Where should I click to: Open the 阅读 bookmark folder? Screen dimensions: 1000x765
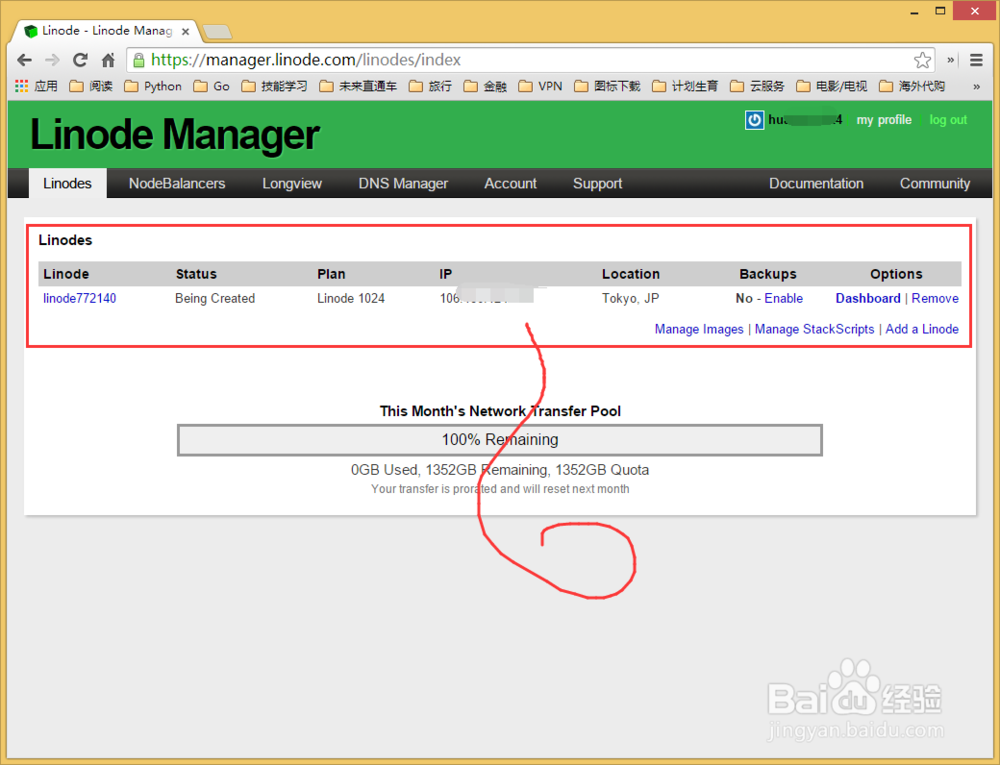(x=91, y=86)
